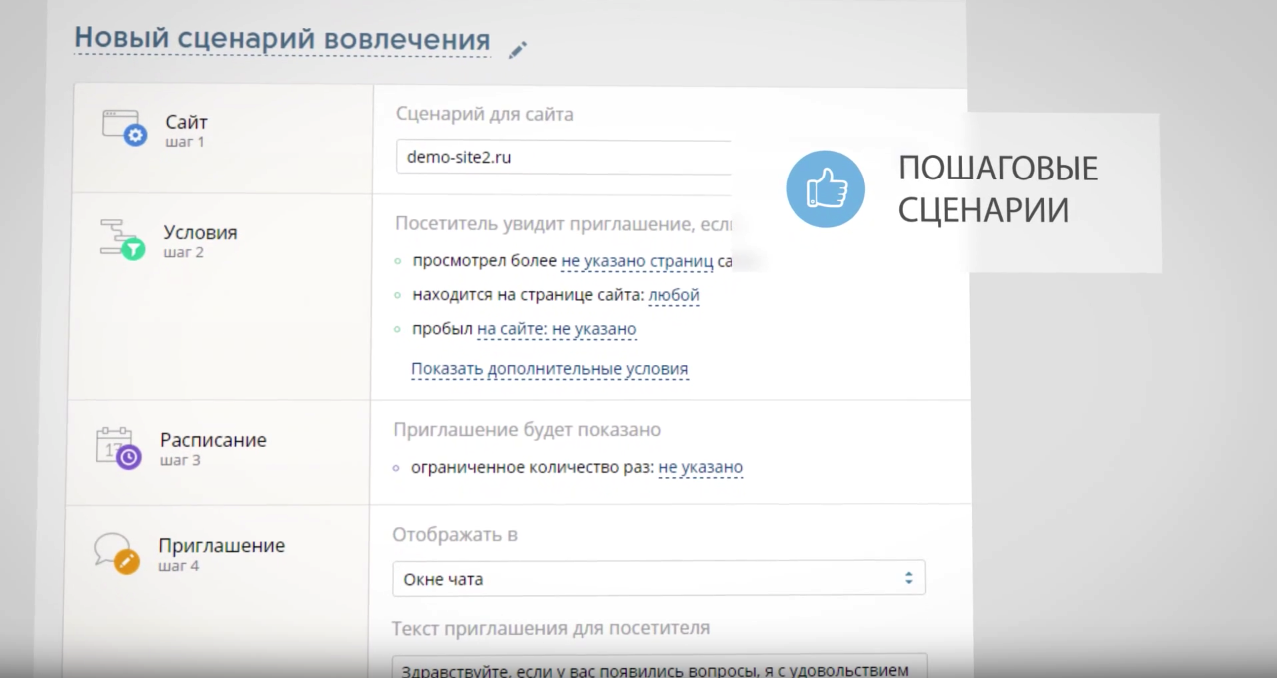
Task: Click the pencil icon to rename scenario
Action: tap(517, 50)
